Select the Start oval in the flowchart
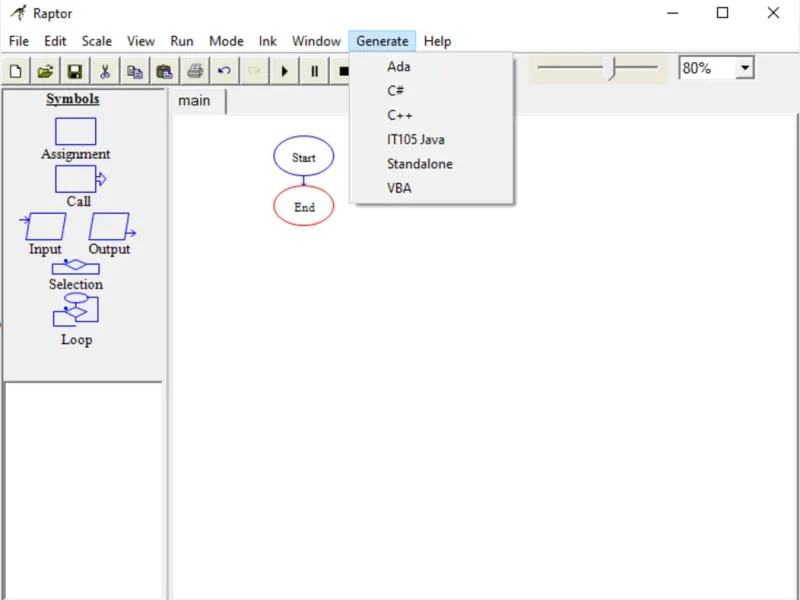The image size is (800, 600). [x=304, y=156]
